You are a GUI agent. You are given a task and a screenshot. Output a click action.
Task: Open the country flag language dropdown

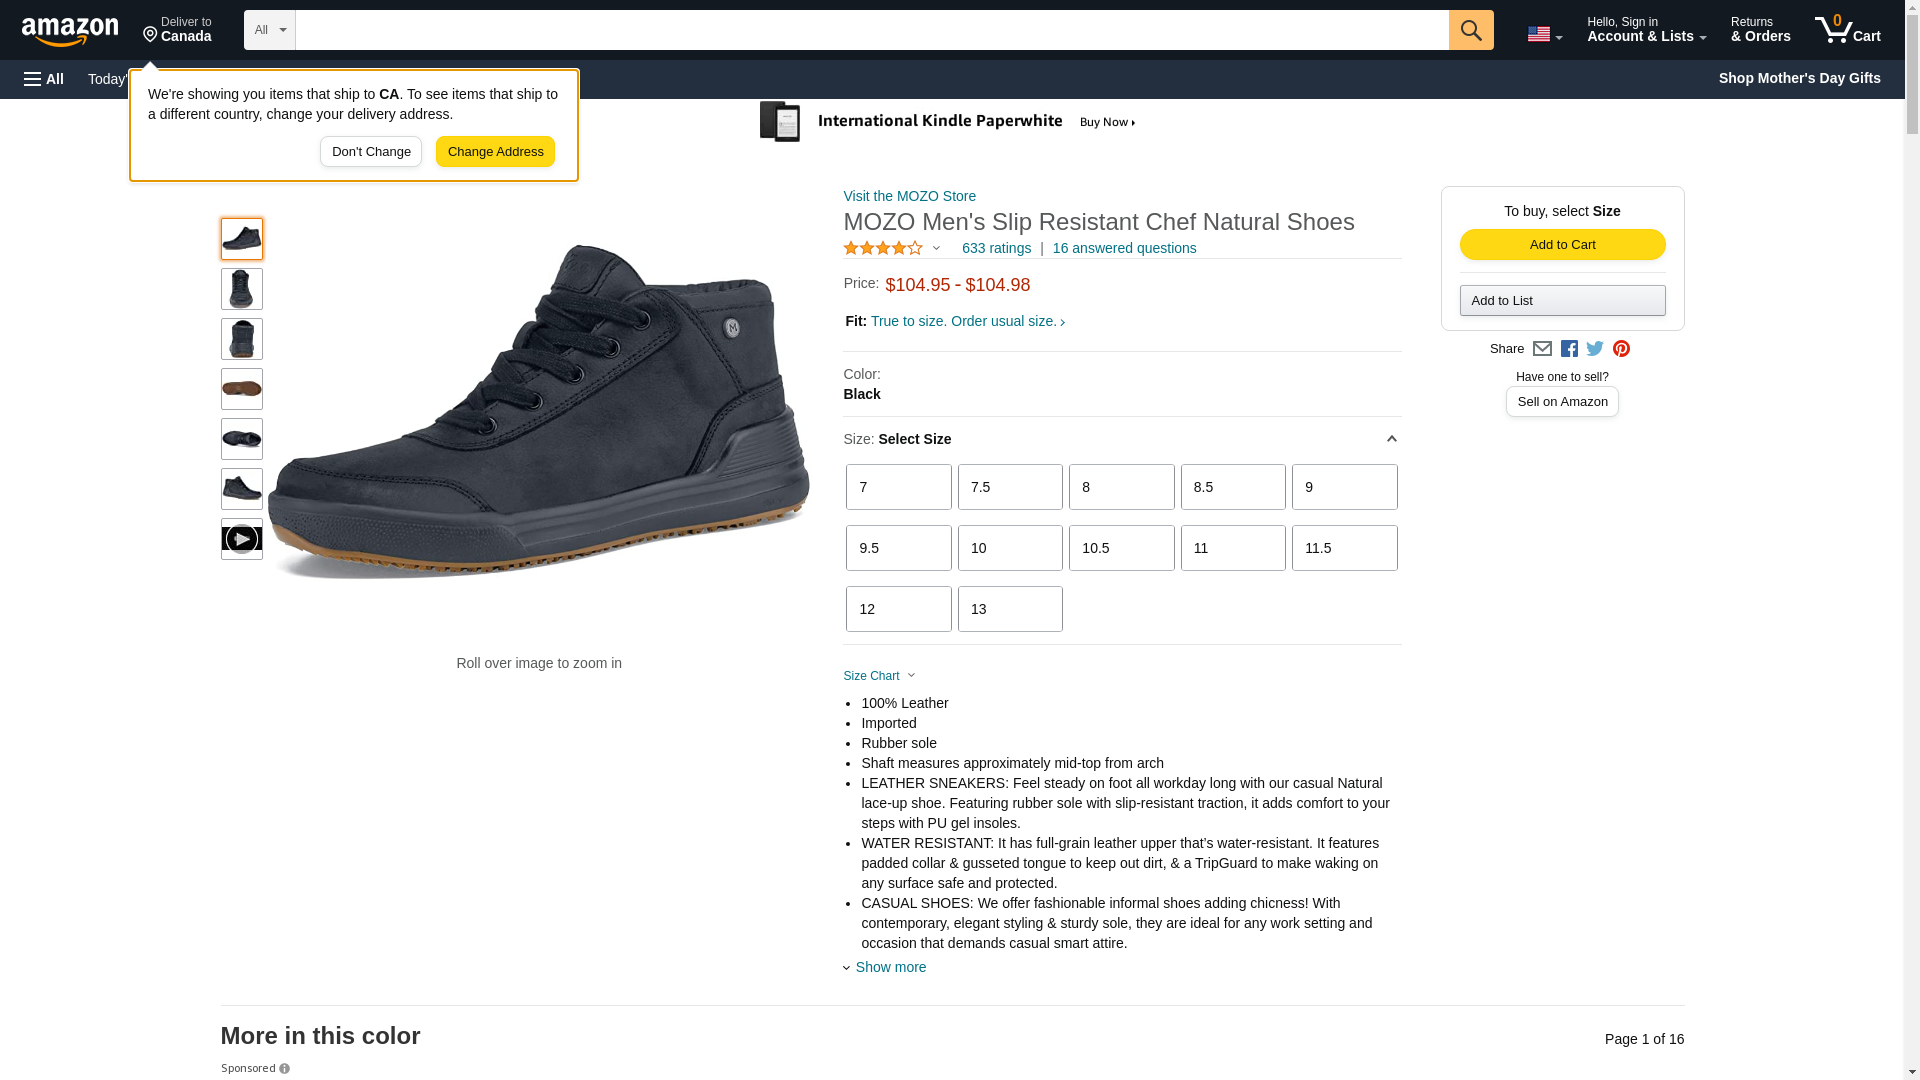tap(1544, 34)
